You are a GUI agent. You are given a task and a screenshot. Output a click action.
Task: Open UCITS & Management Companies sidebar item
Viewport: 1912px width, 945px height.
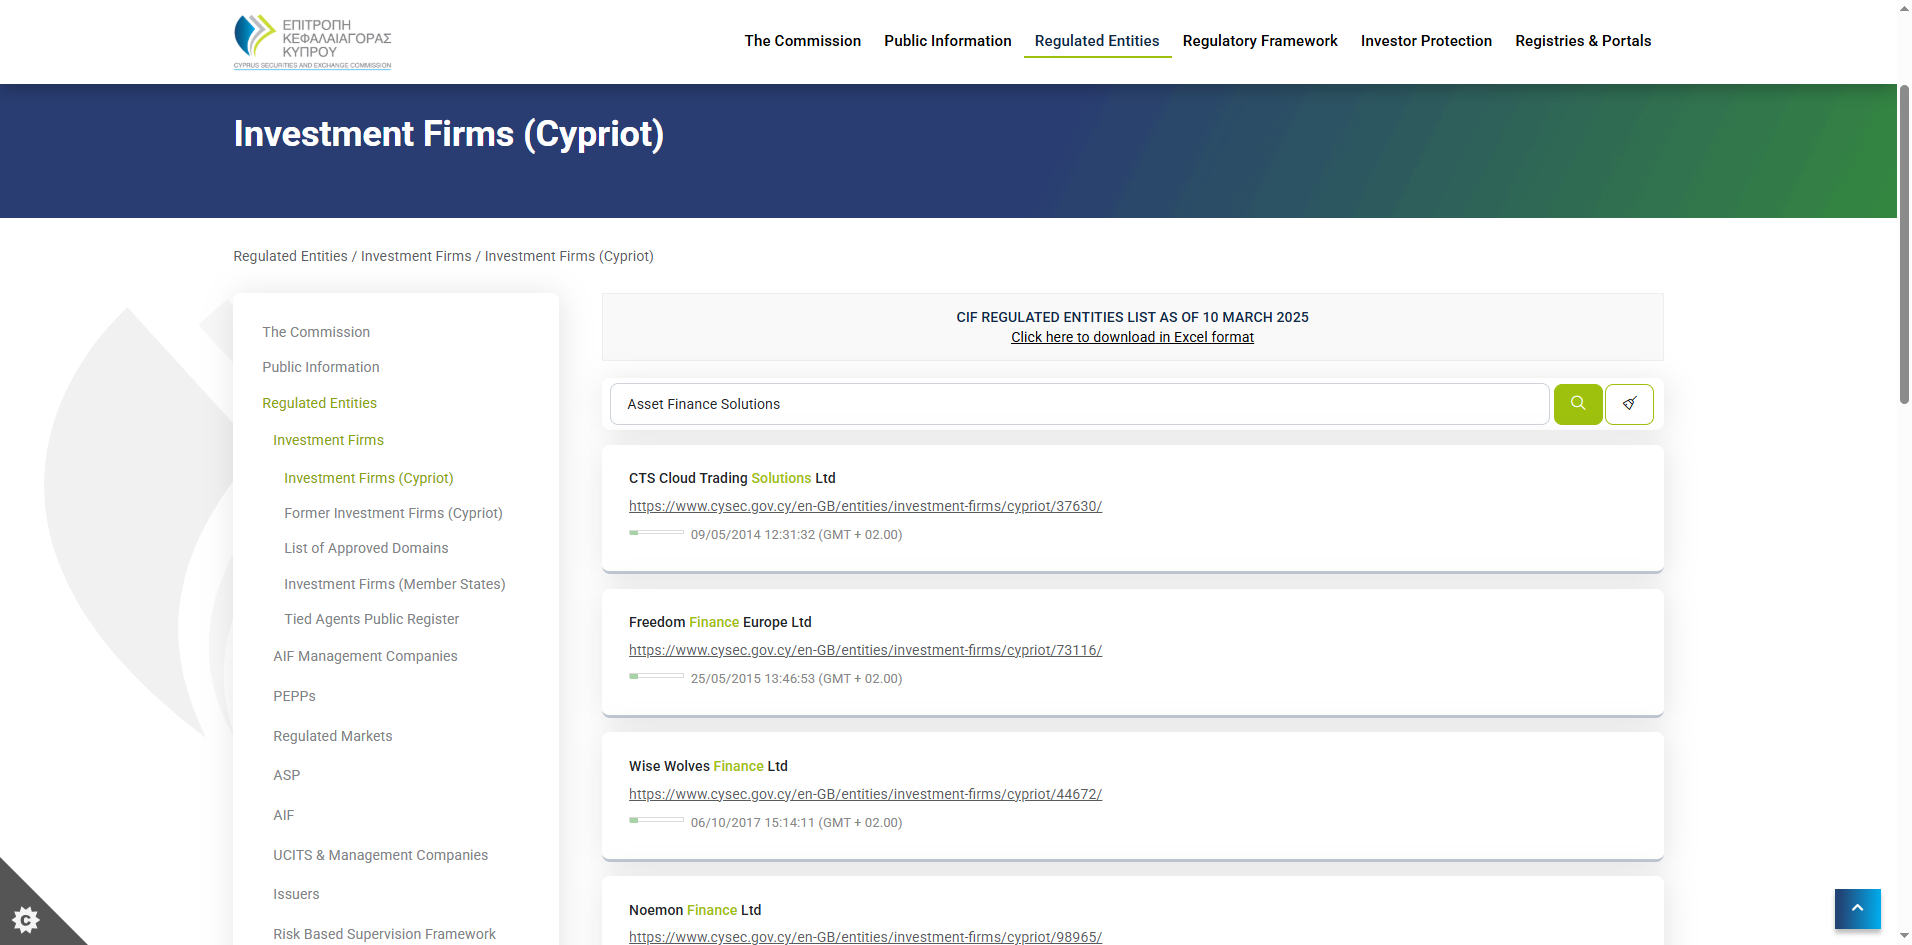point(380,855)
